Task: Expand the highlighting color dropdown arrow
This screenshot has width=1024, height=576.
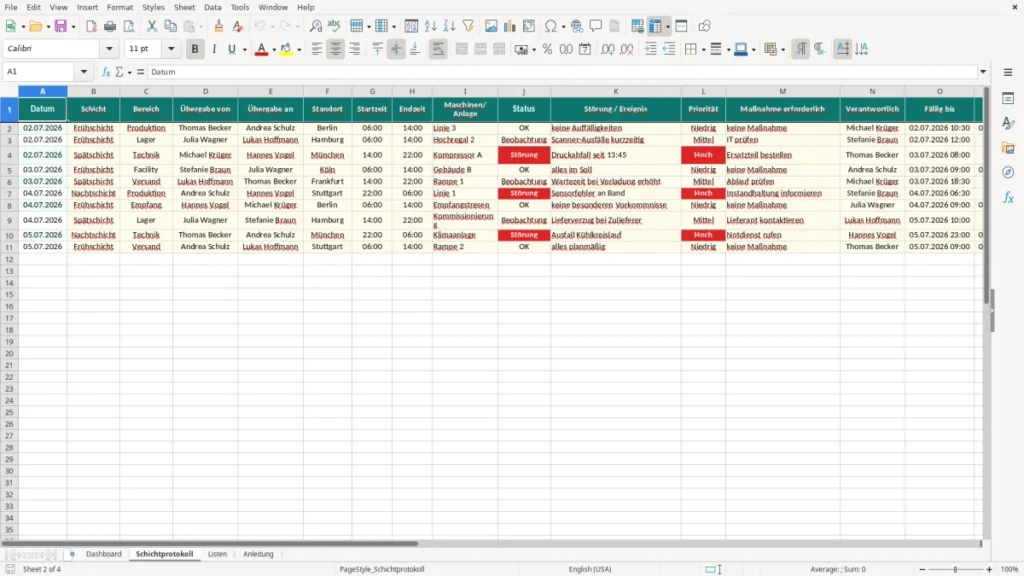Action: pos(299,50)
